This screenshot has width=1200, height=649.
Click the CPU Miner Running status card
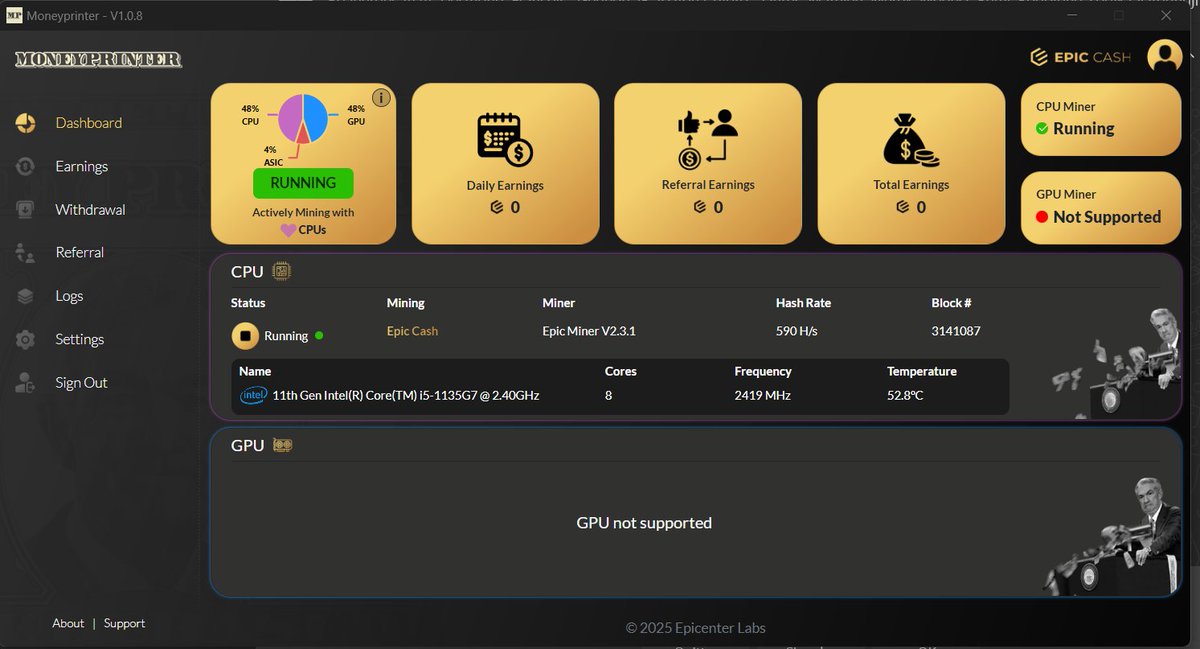point(1101,119)
